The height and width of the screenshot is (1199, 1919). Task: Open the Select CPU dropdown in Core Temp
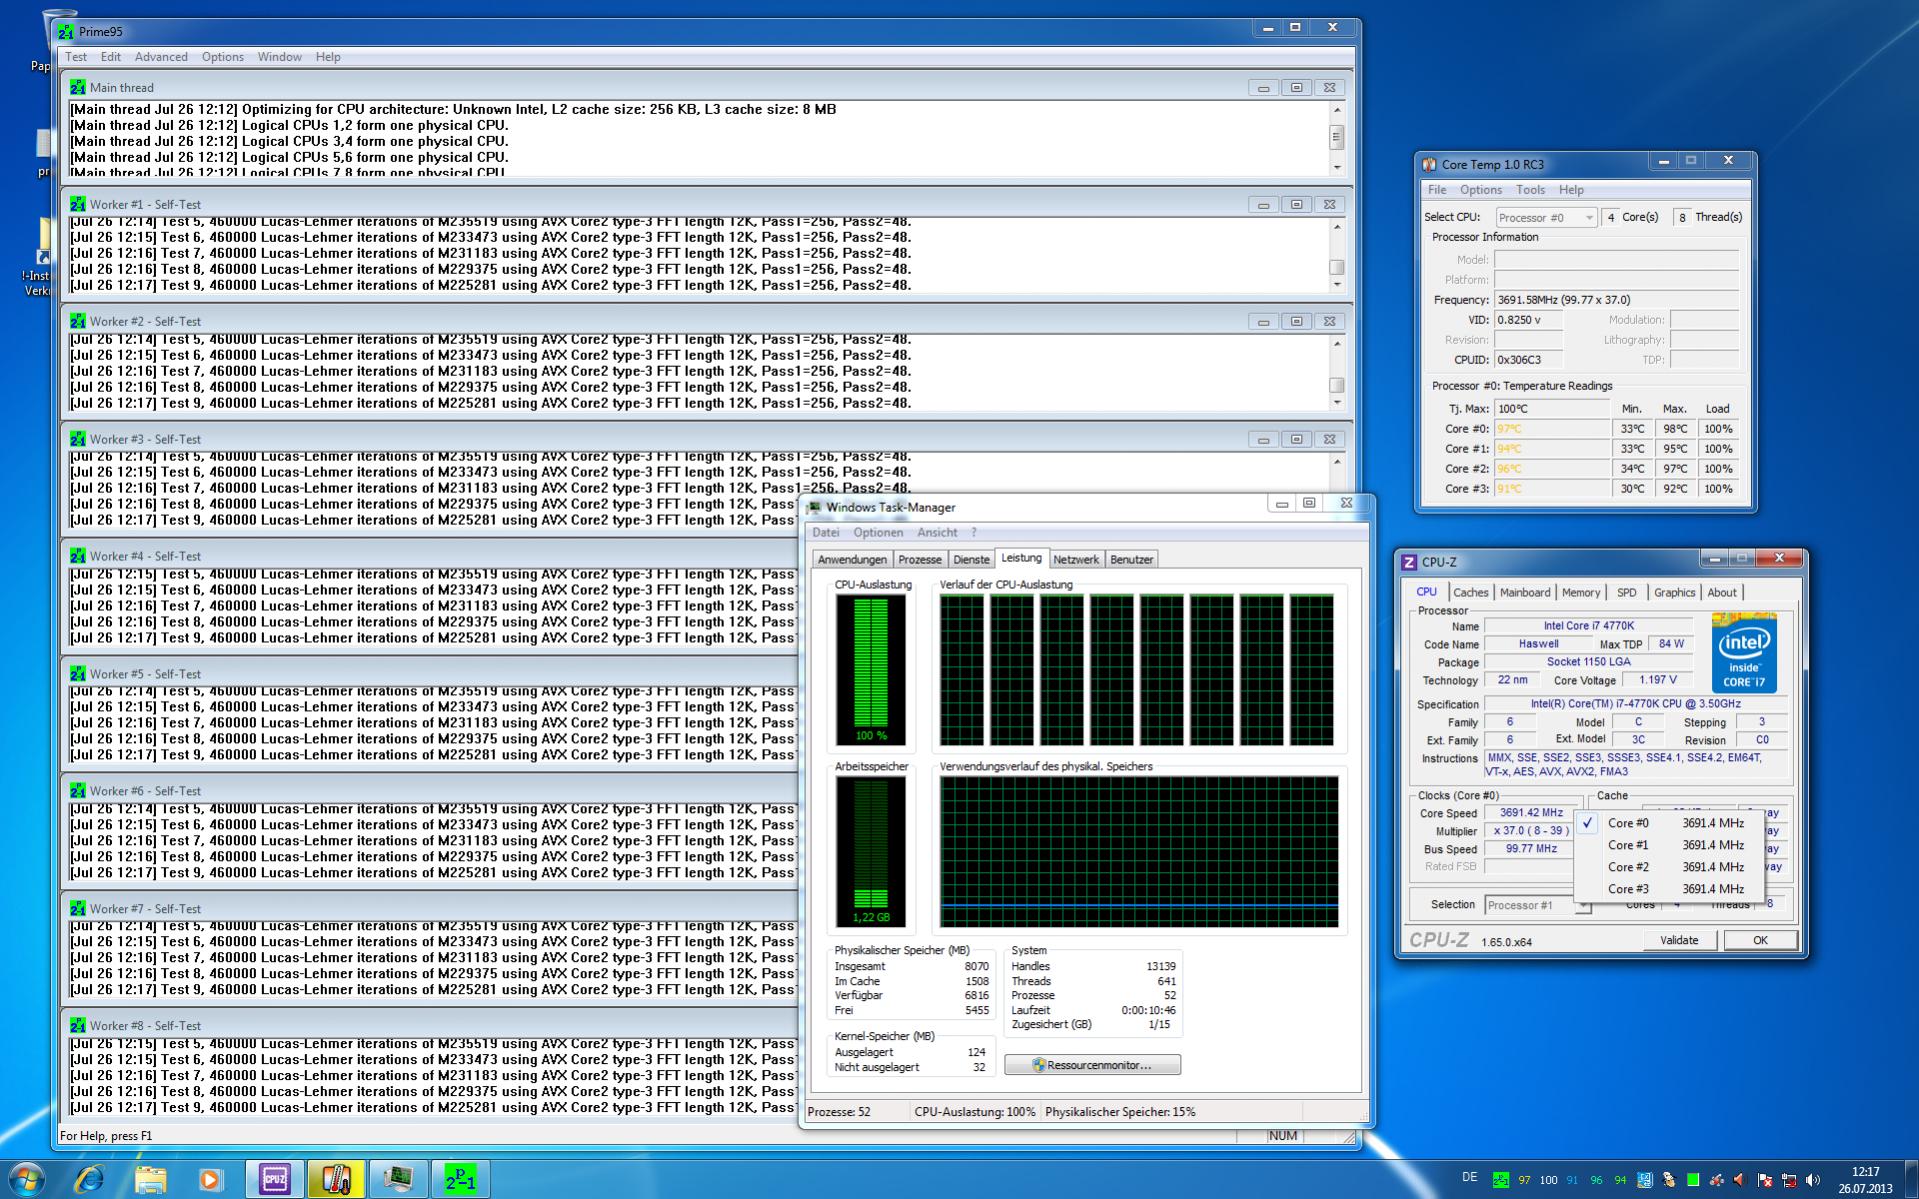[1546, 217]
